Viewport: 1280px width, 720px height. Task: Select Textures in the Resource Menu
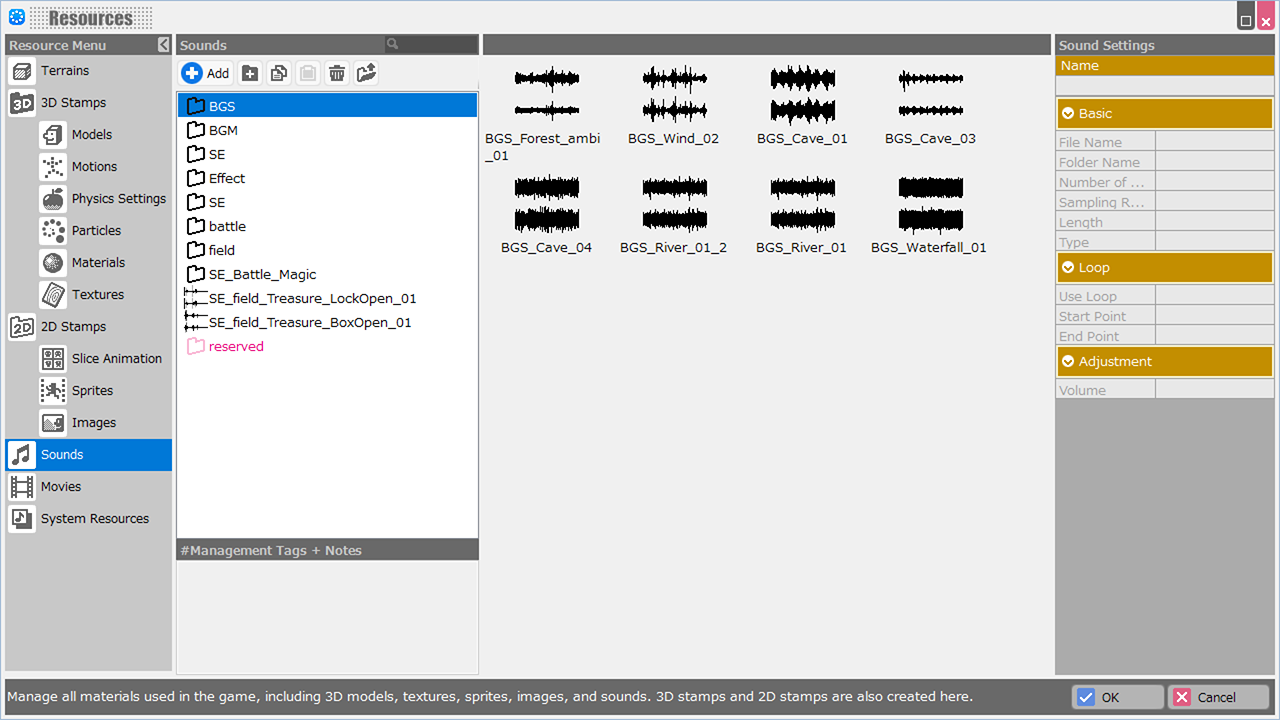[97, 295]
